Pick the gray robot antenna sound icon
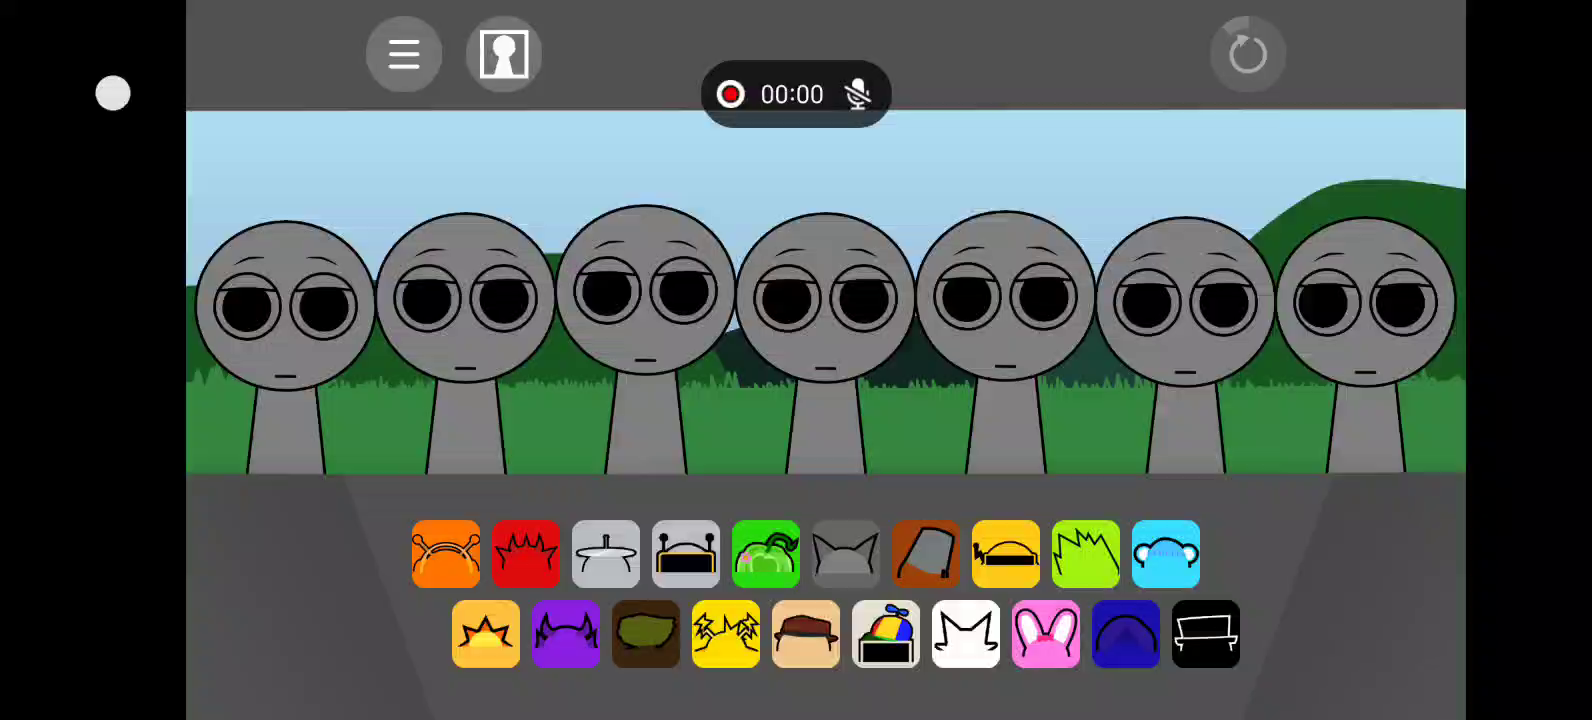Image resolution: width=1592 pixels, height=720 pixels. (x=686, y=554)
